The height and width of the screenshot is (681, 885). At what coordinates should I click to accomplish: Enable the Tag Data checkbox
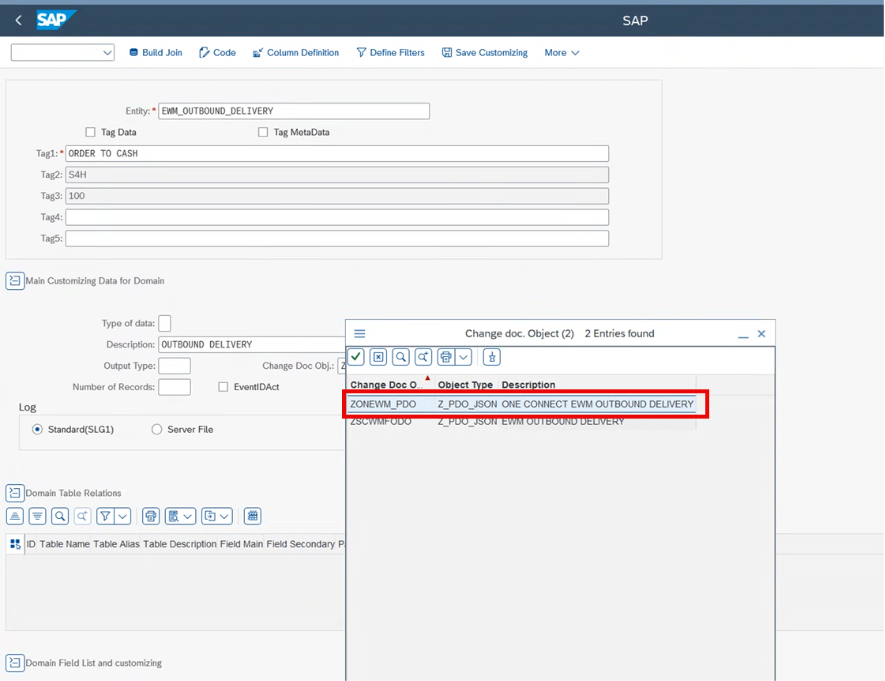[91, 132]
